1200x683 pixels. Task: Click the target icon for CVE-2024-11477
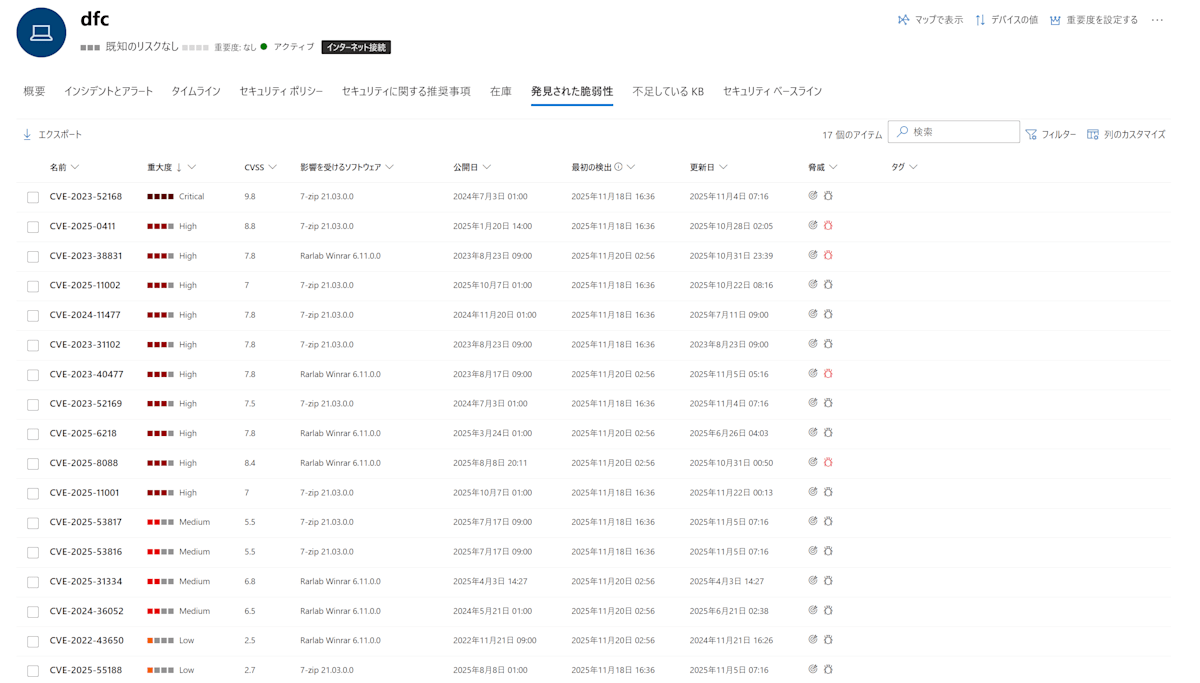[813, 314]
